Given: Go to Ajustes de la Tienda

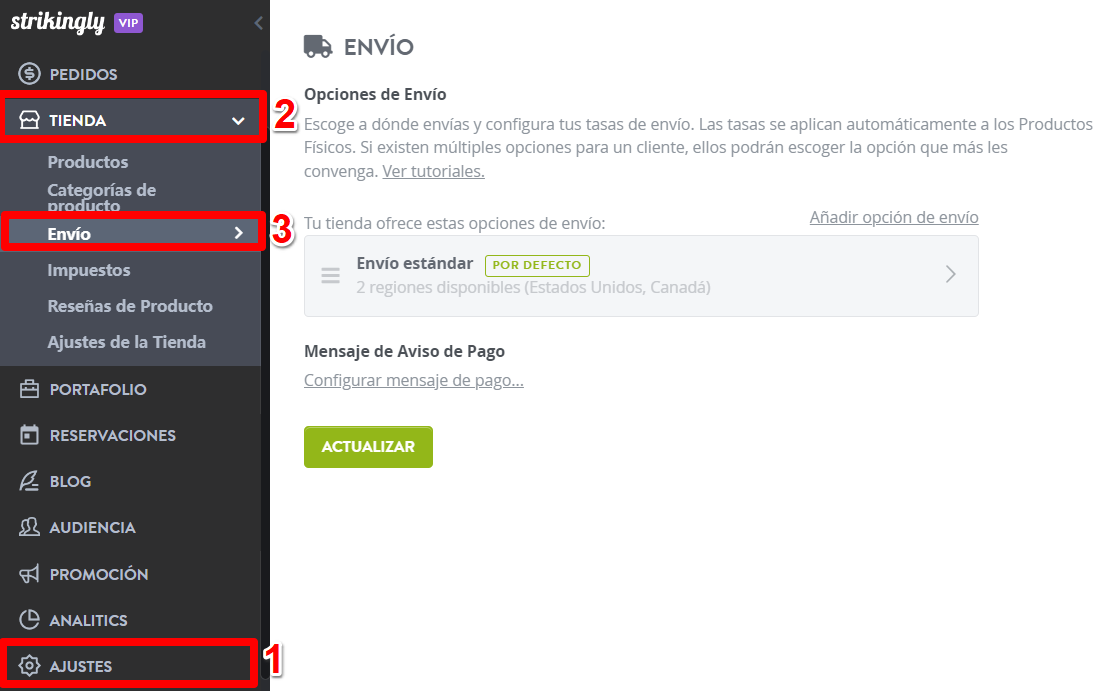Looking at the screenshot, I should click(x=127, y=342).
